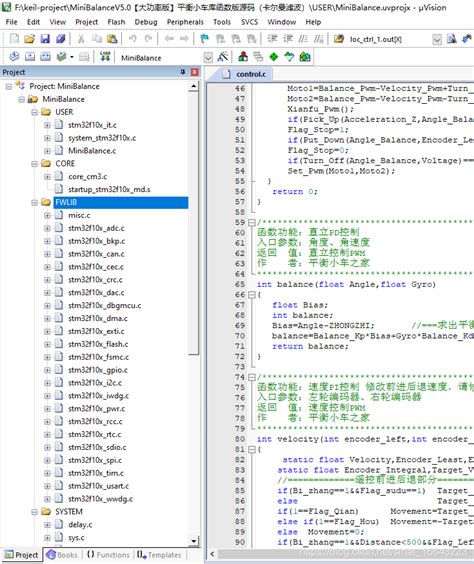
Task: Click the Undo arrow icon
Action: (133, 38)
